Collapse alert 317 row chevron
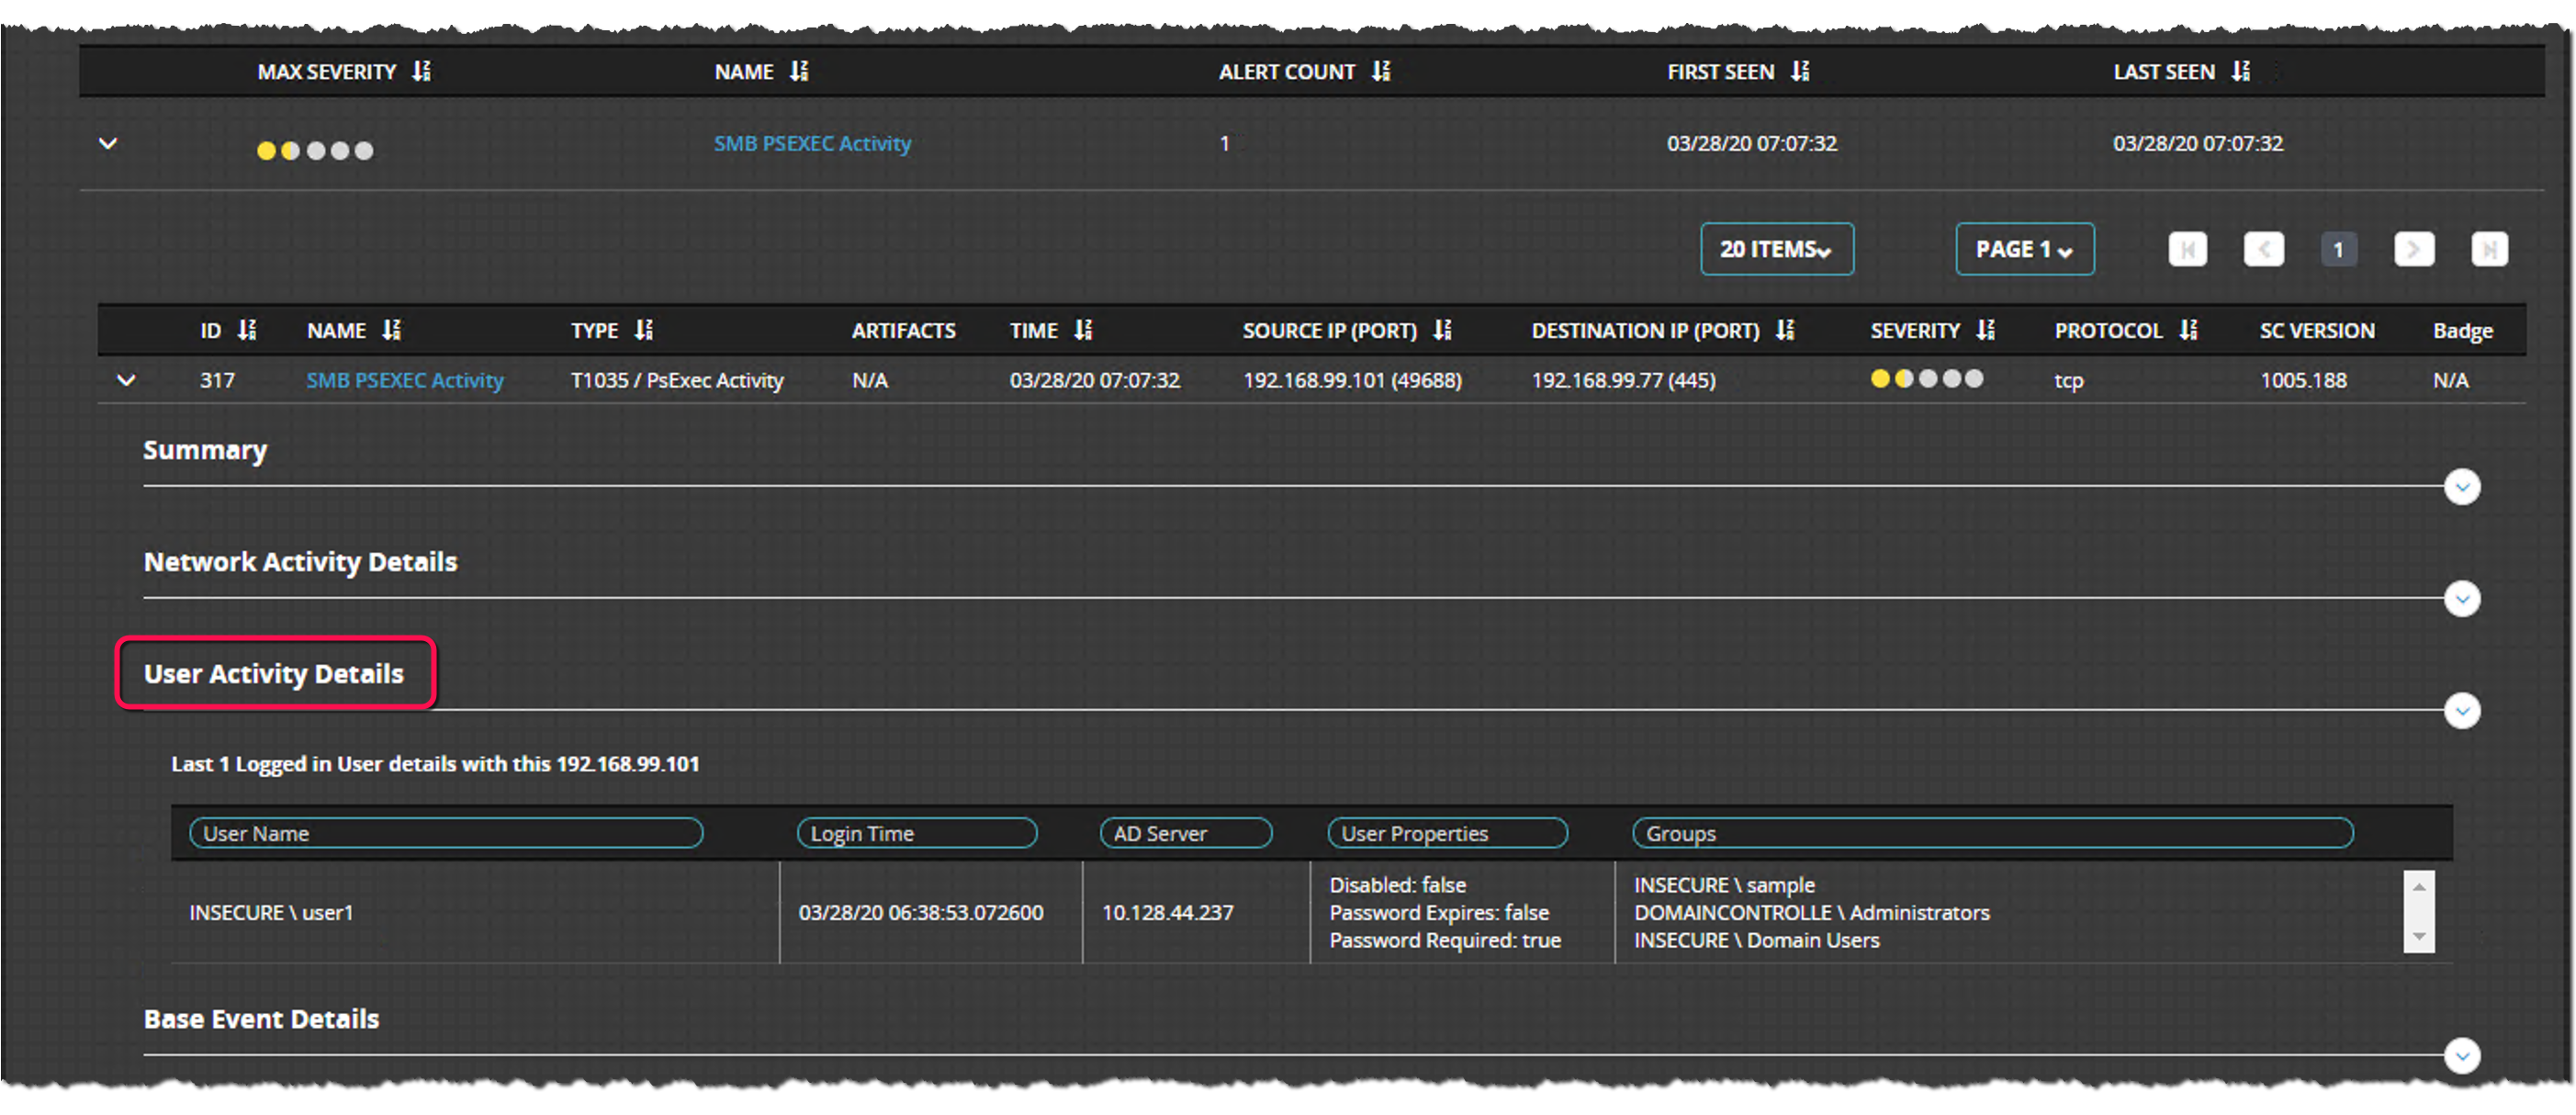2576x1115 pixels. click(126, 380)
